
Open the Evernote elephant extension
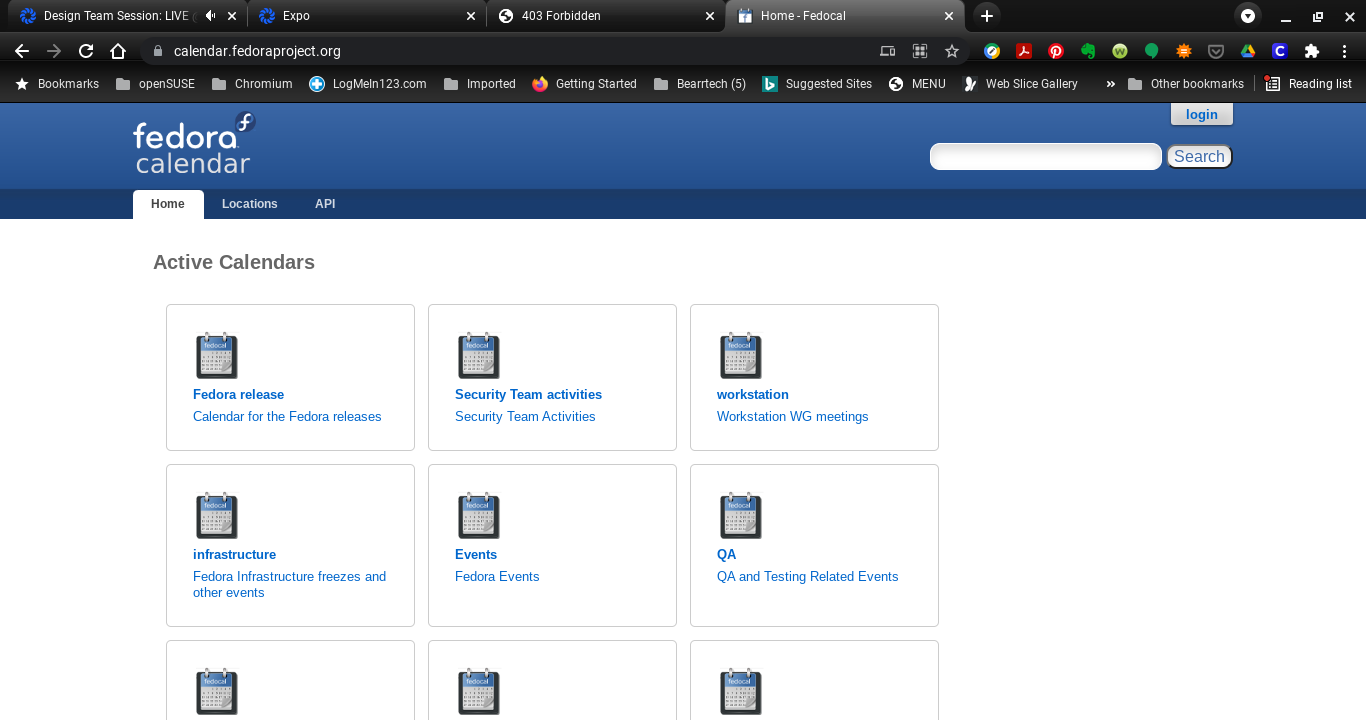[x=1088, y=51]
